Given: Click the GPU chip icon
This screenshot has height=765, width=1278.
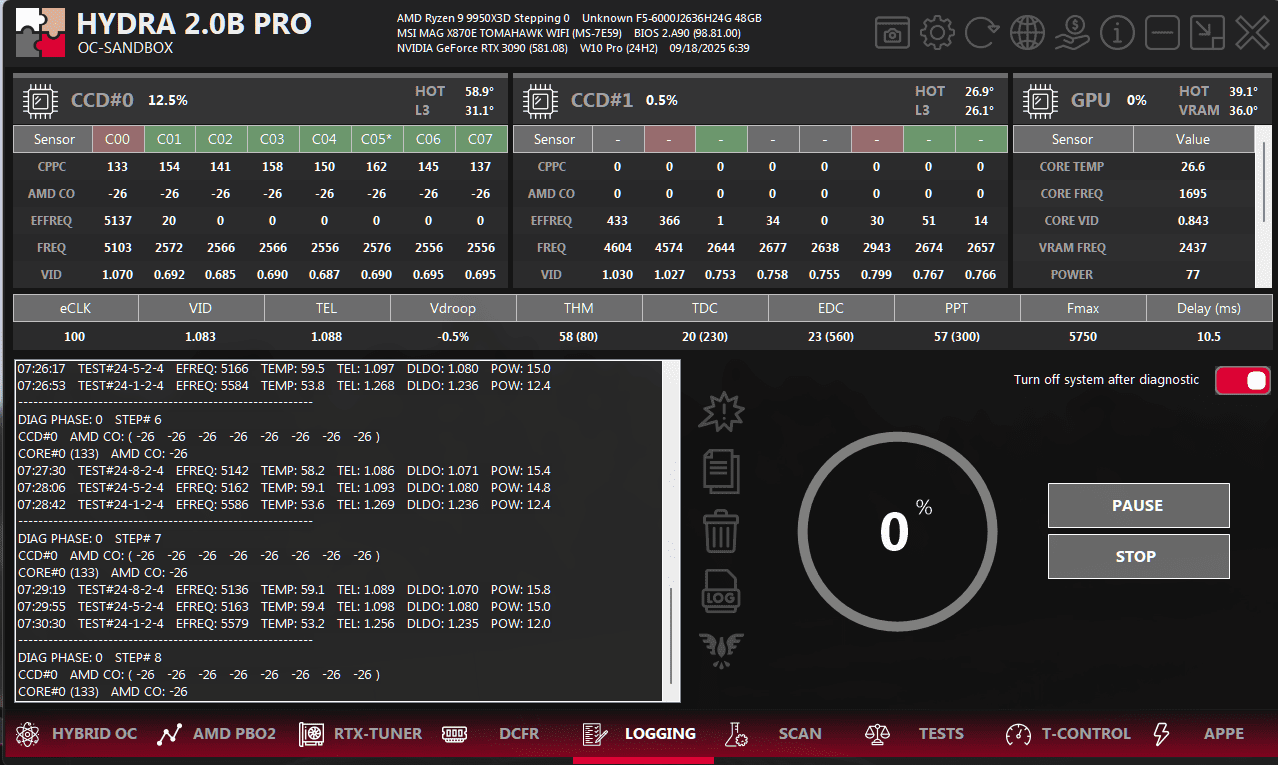Looking at the screenshot, I should (1040, 100).
